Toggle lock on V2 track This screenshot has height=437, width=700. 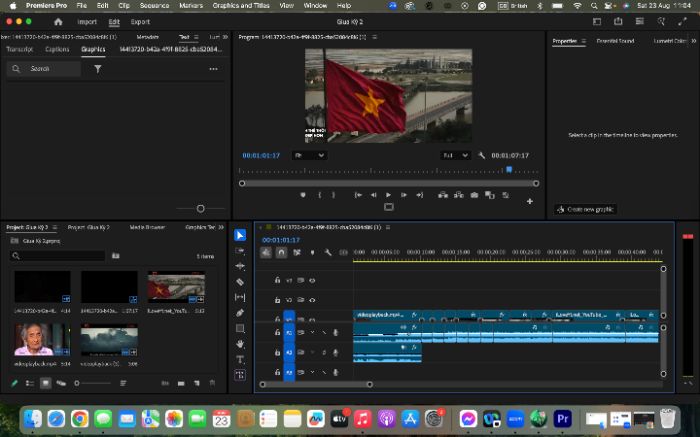[277, 300]
